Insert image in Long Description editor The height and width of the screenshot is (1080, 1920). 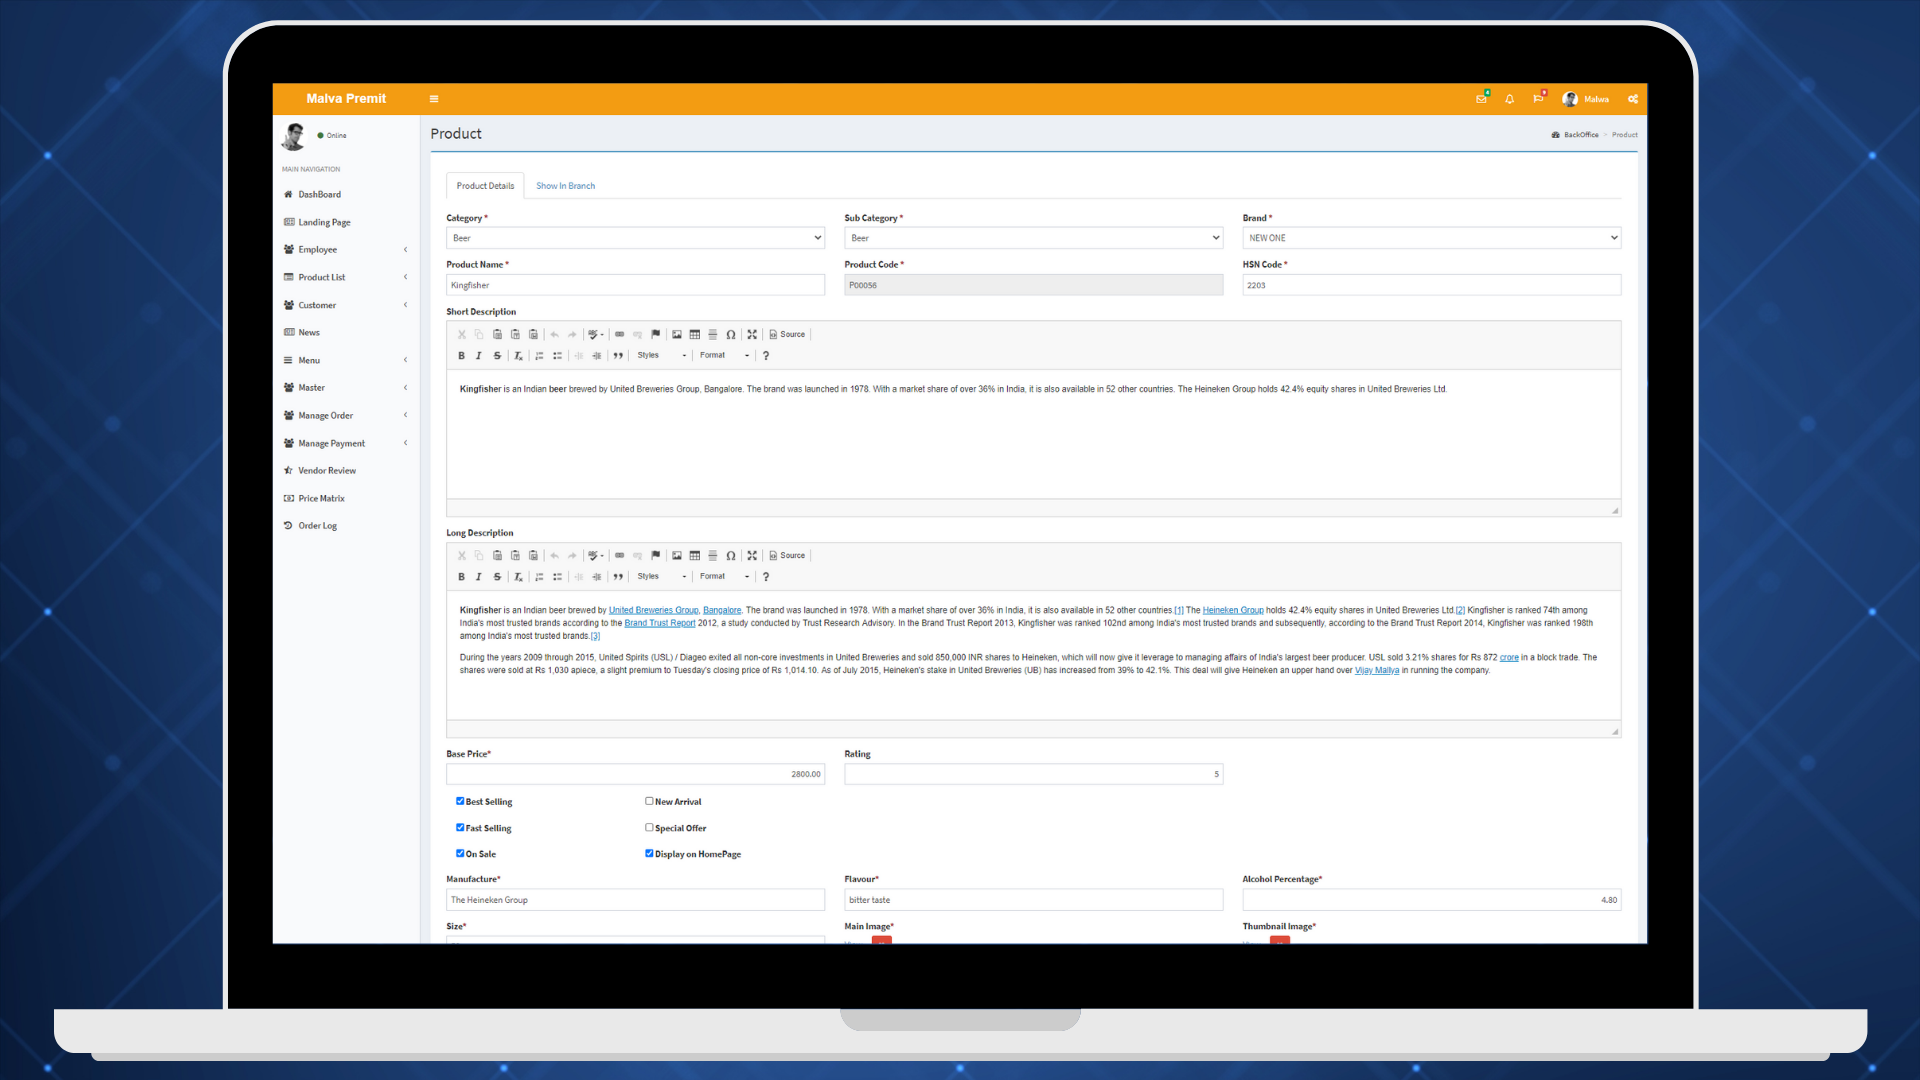click(x=677, y=556)
